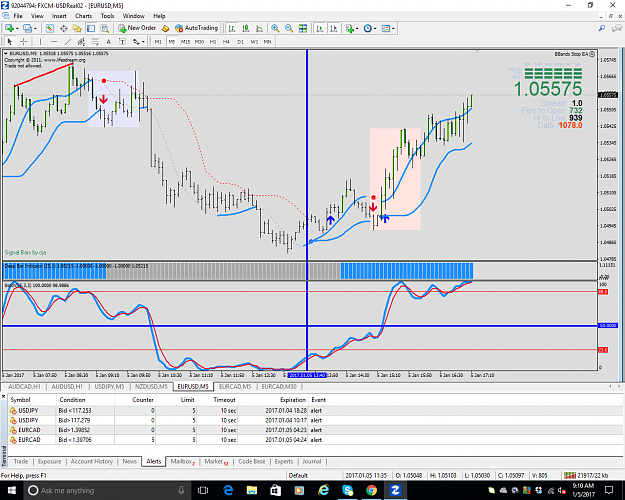Click the 'Ask me anything' search box
This screenshot has width=625, height=500.
tap(106, 490)
